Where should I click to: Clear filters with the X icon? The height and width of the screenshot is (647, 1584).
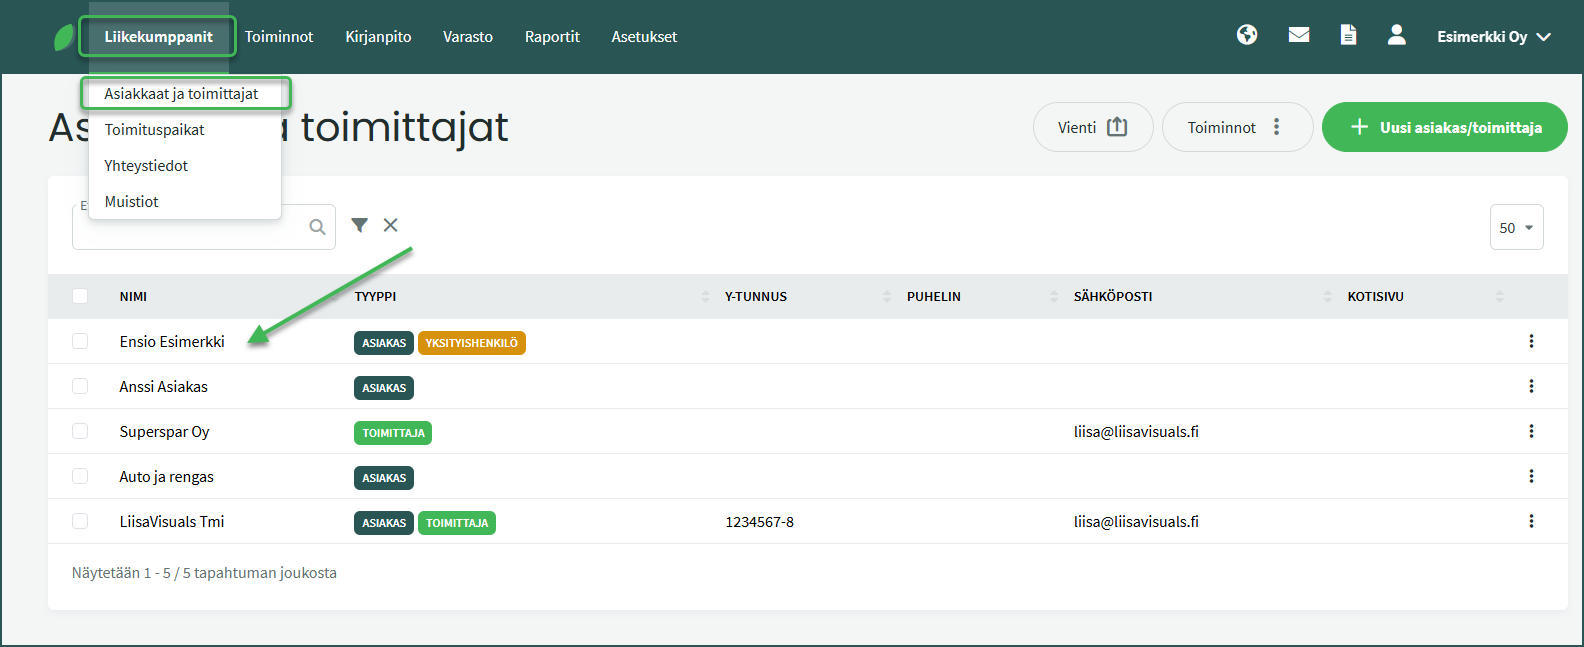(391, 225)
